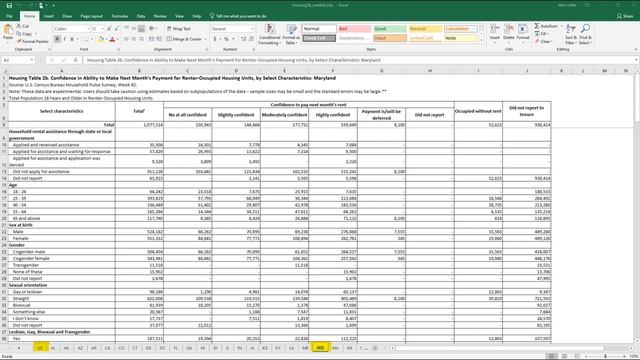Apply Accounting dollar format
640x360 pixels.
pyautogui.click(x=215, y=39)
